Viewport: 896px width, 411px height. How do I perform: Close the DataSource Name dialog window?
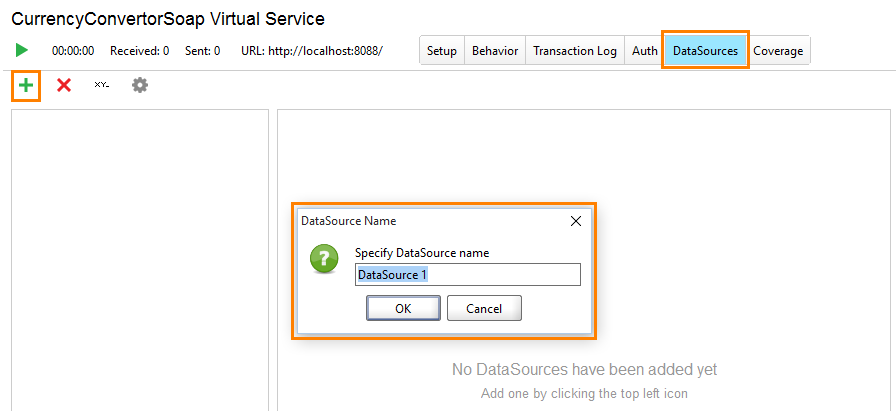click(576, 221)
